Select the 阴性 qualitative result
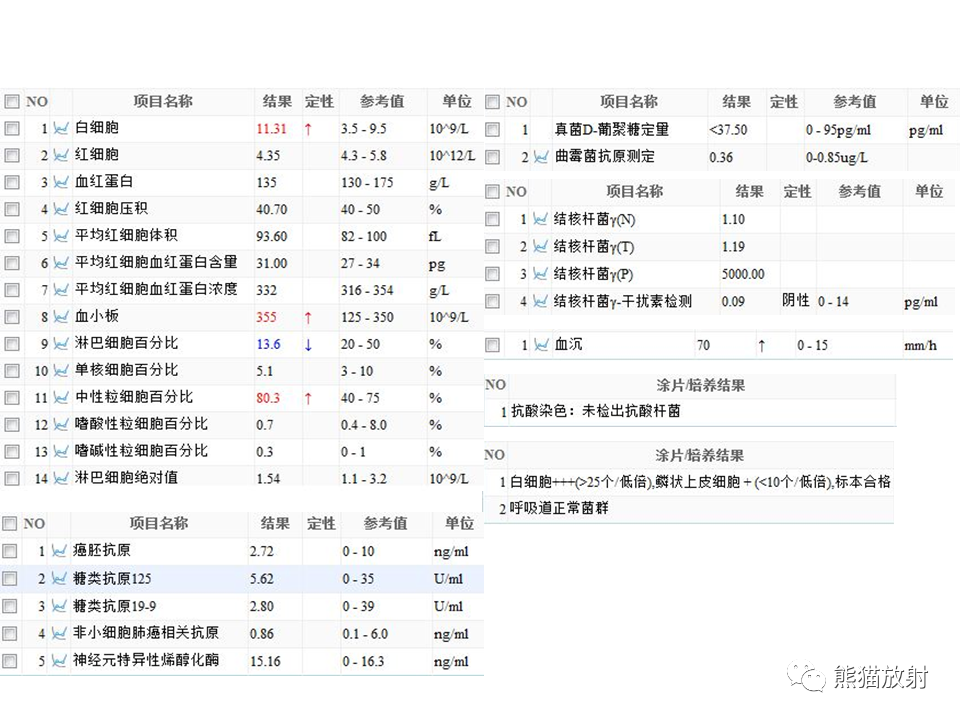 [x=795, y=300]
